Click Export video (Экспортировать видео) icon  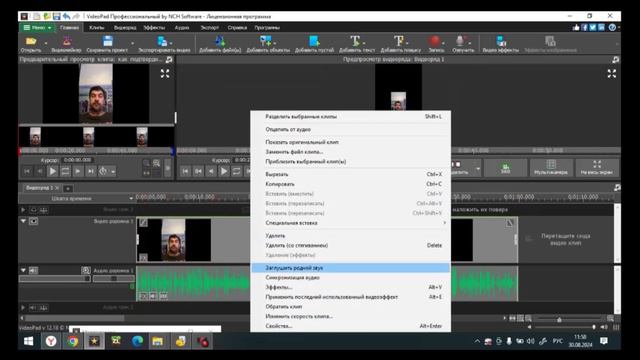click(162, 41)
